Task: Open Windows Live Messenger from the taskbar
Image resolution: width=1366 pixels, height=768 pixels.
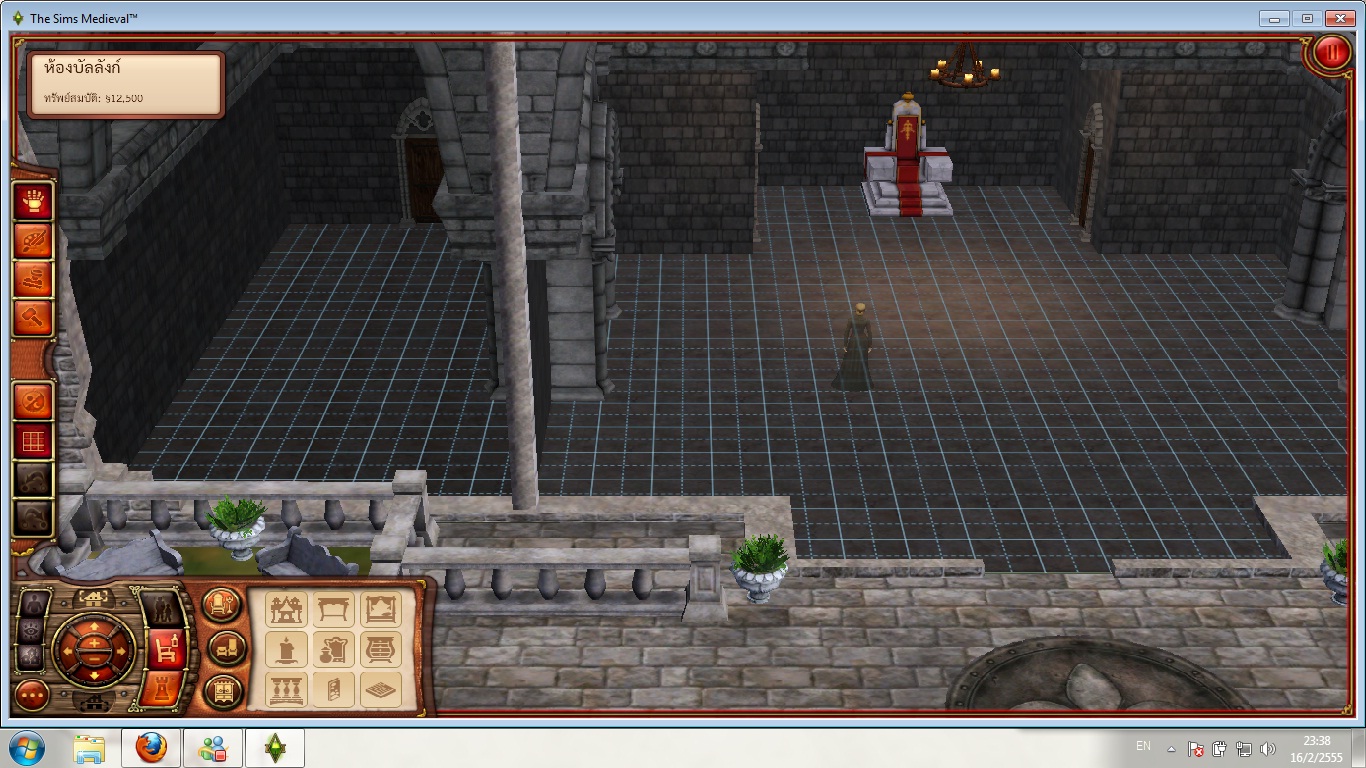Action: 213,748
